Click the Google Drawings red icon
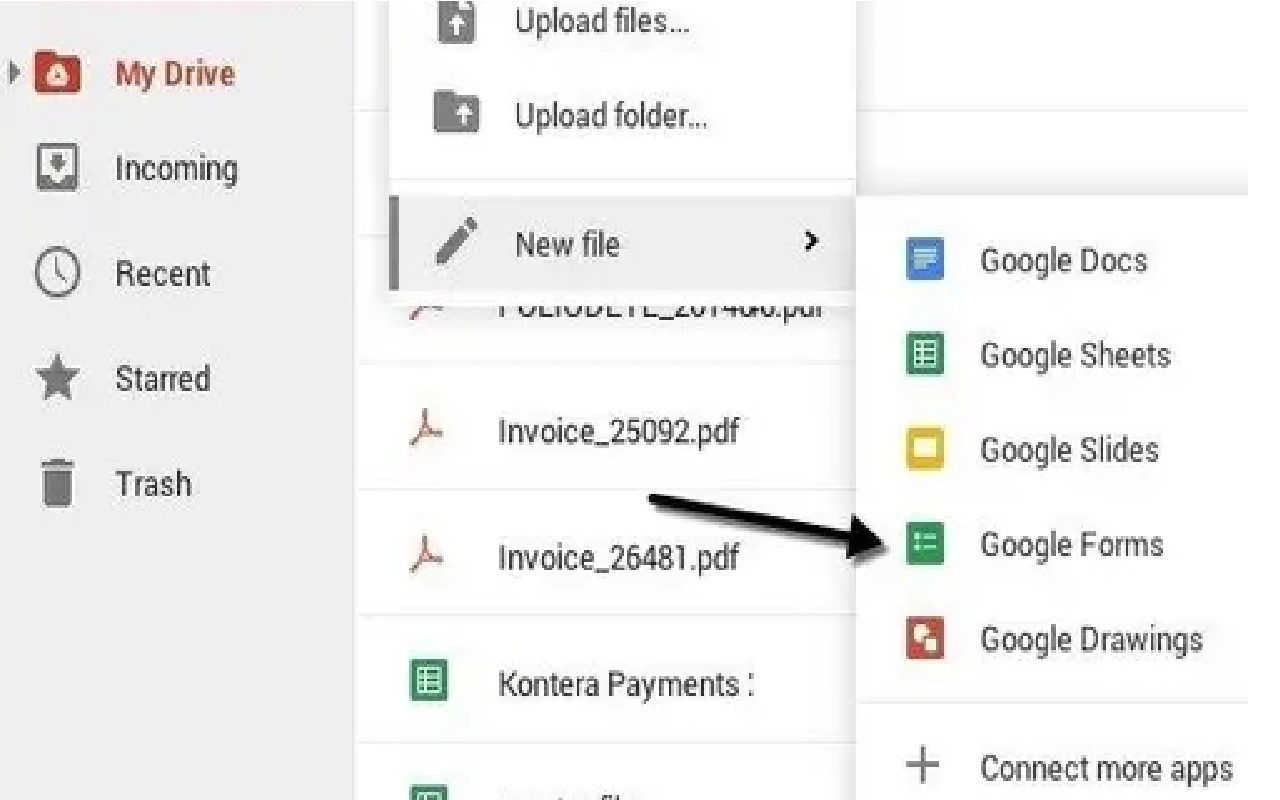This screenshot has width=1280, height=800. (x=925, y=638)
